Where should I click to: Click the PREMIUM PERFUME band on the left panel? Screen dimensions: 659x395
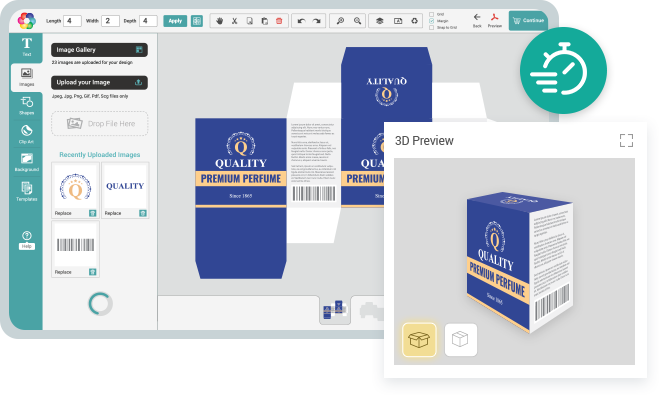click(241, 179)
